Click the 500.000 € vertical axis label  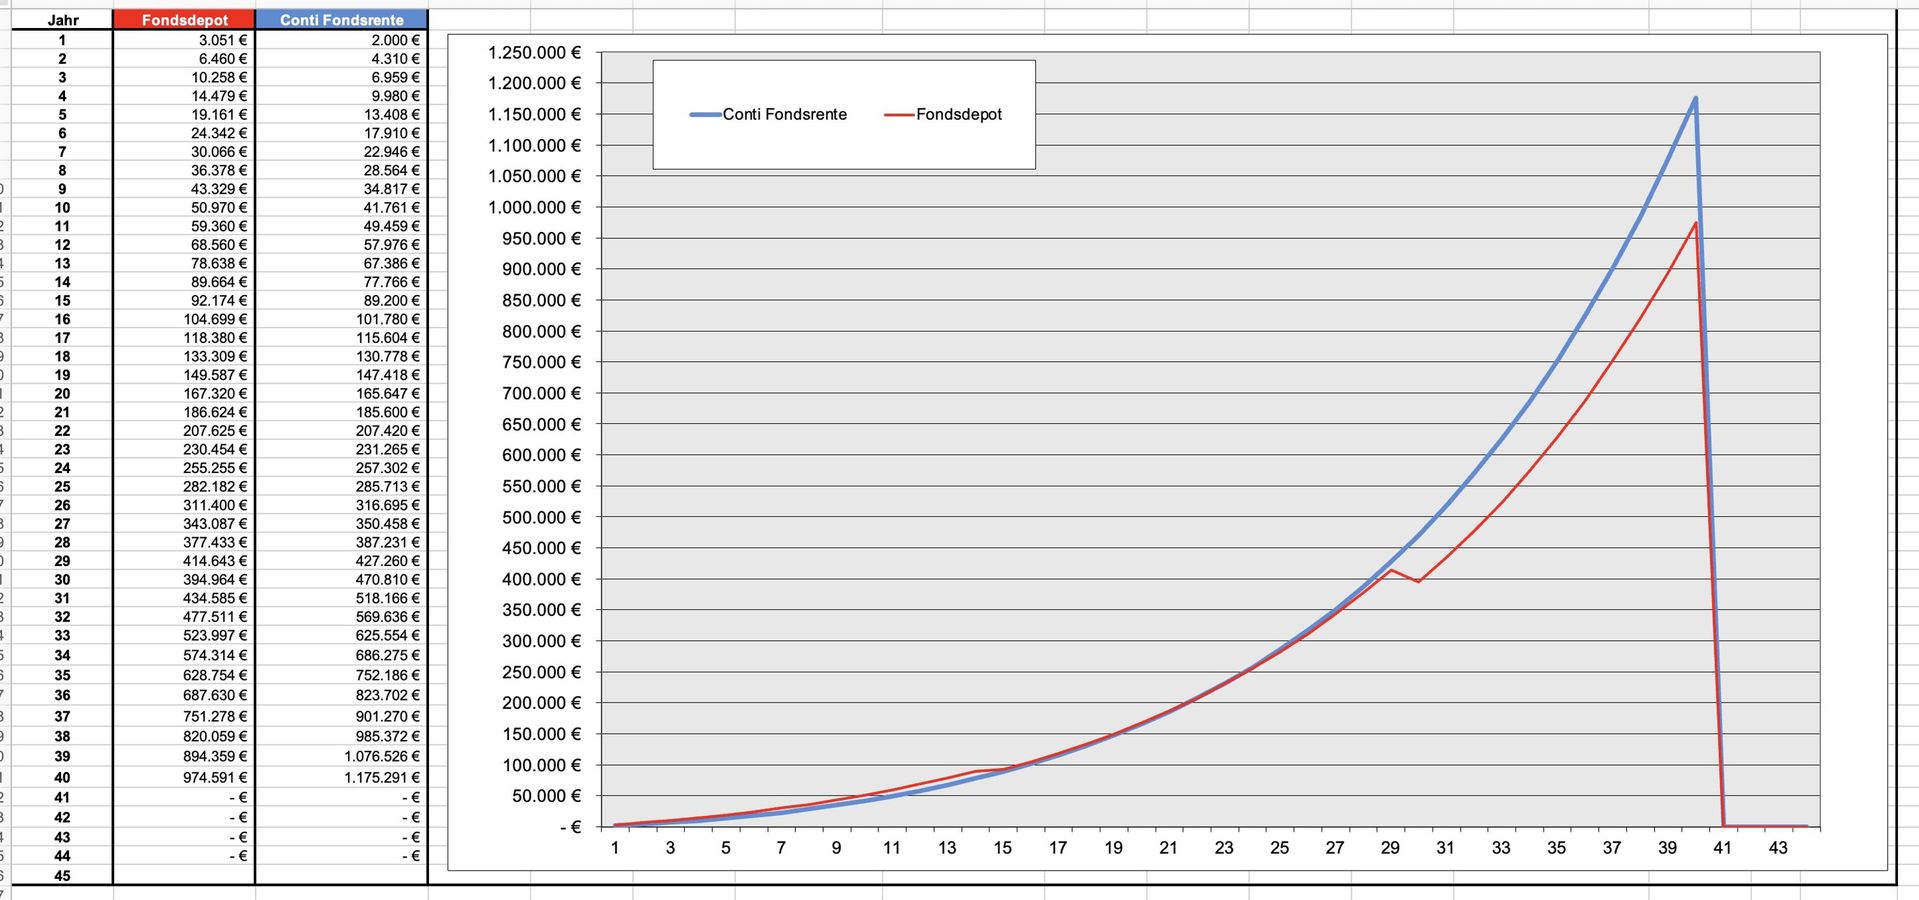click(x=541, y=517)
